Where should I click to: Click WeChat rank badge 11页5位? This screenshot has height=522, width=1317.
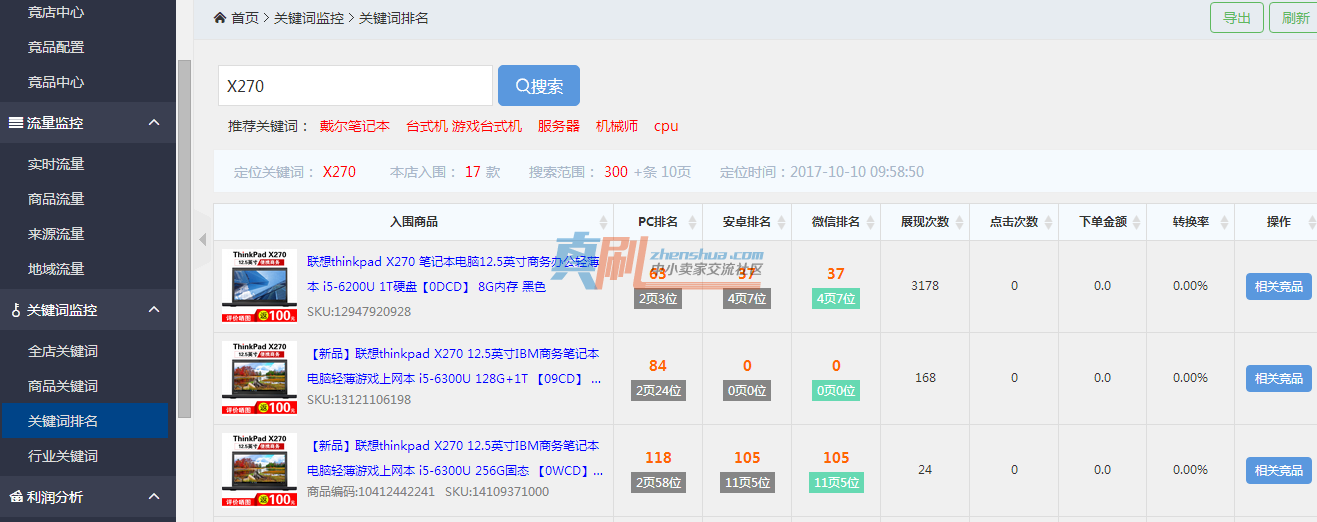point(836,483)
